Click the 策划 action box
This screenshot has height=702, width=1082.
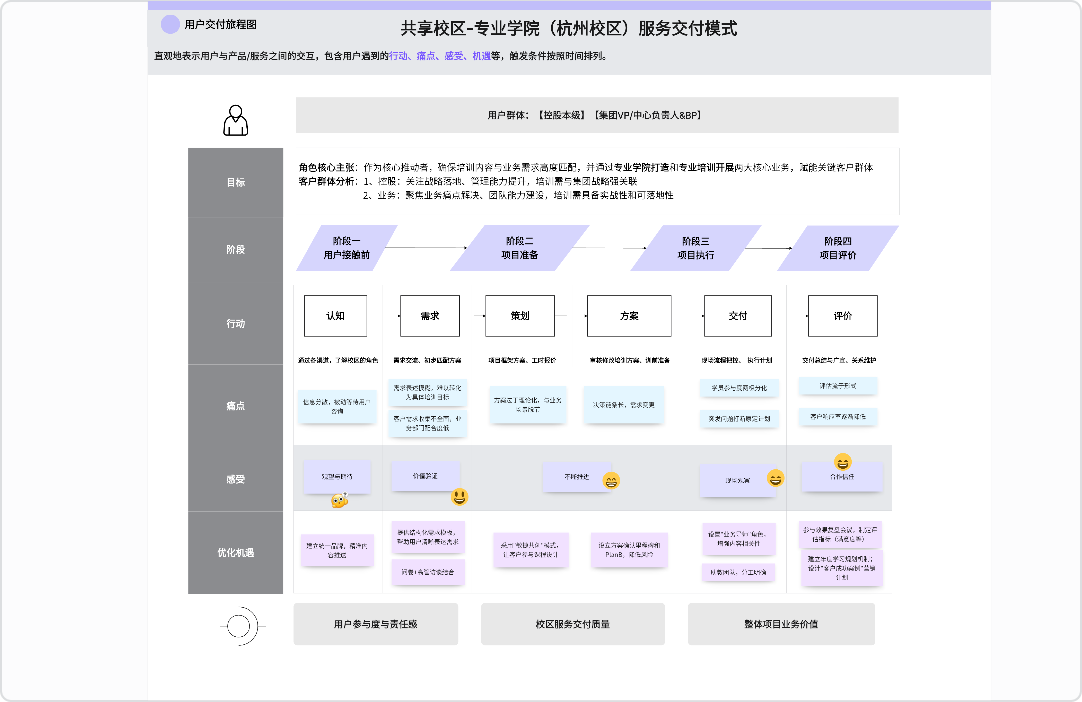(520, 315)
